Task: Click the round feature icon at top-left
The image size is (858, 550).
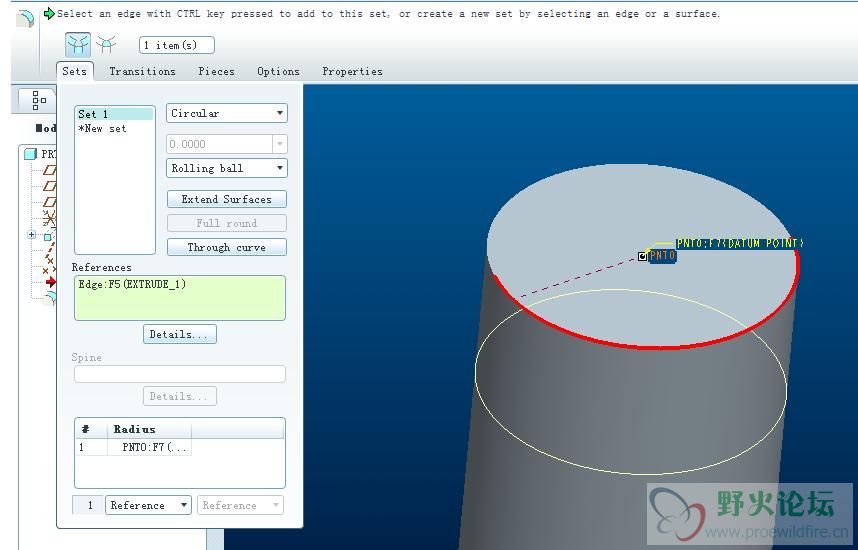Action: (25, 19)
